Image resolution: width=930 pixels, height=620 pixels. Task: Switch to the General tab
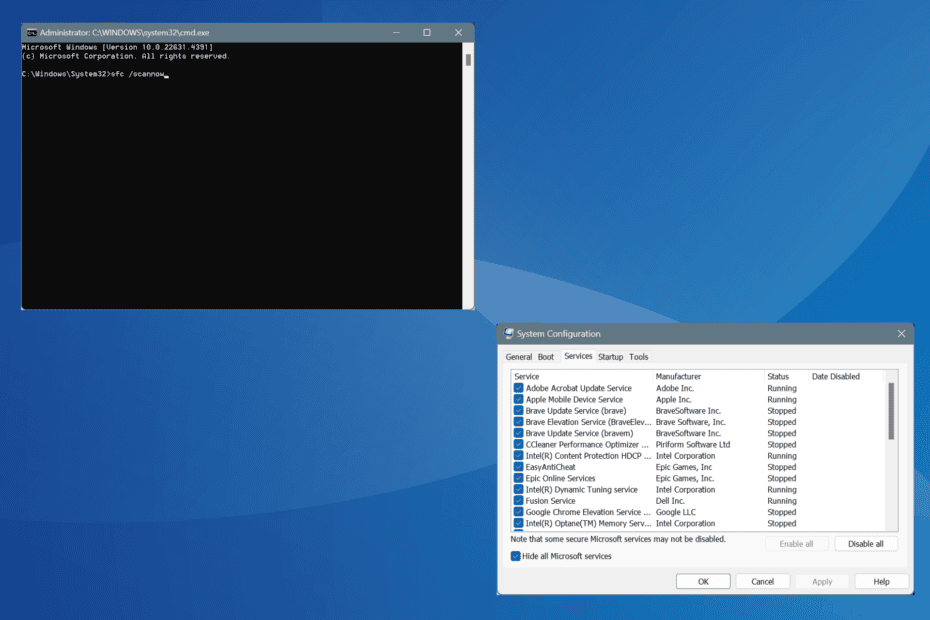point(519,356)
